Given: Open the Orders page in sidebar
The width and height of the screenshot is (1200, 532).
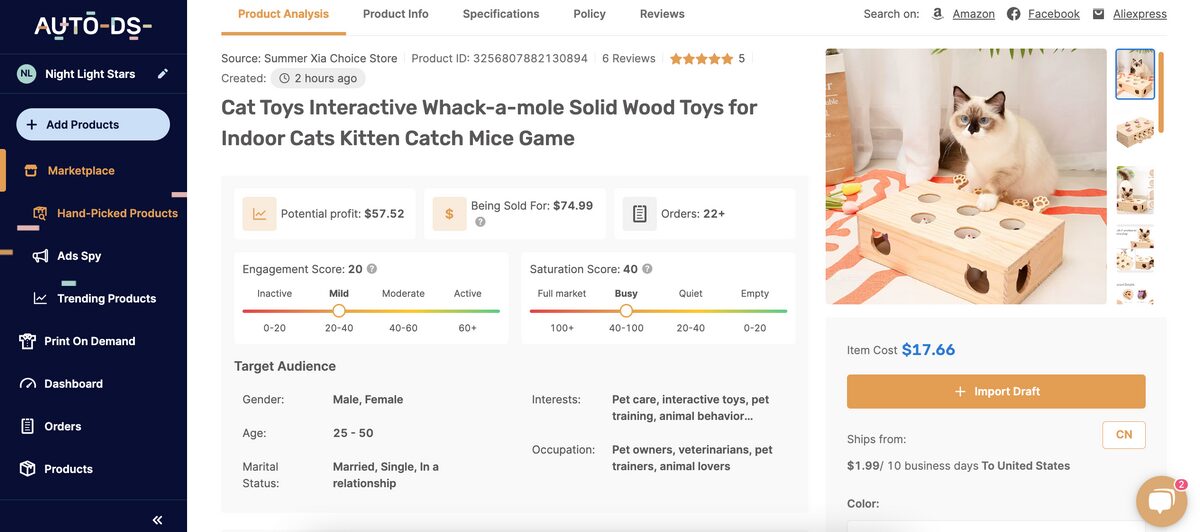Looking at the screenshot, I should click(x=62, y=426).
